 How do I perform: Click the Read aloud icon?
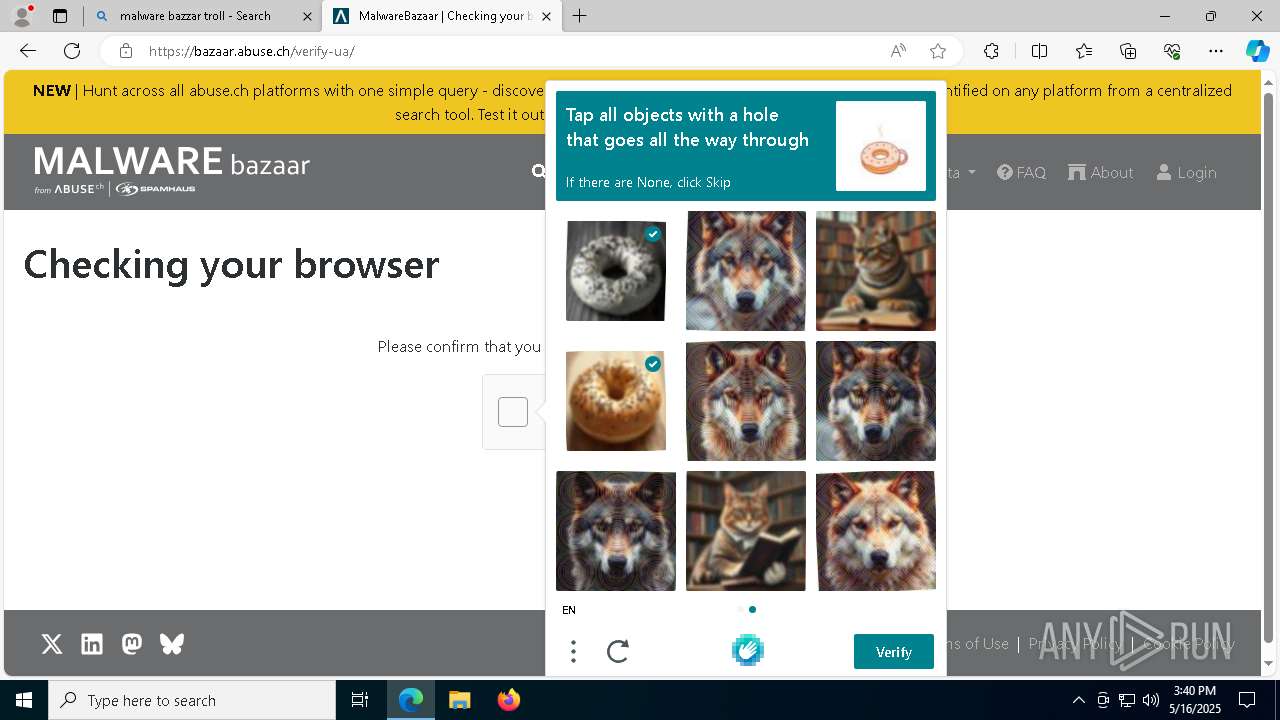898,51
